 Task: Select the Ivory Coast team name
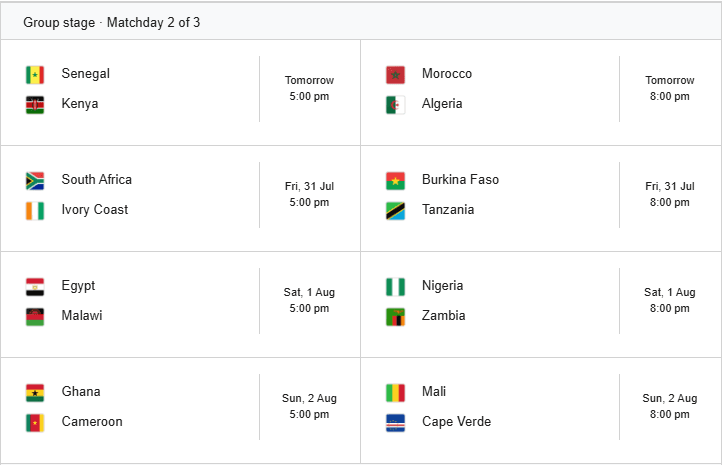pyautogui.click(x=95, y=209)
